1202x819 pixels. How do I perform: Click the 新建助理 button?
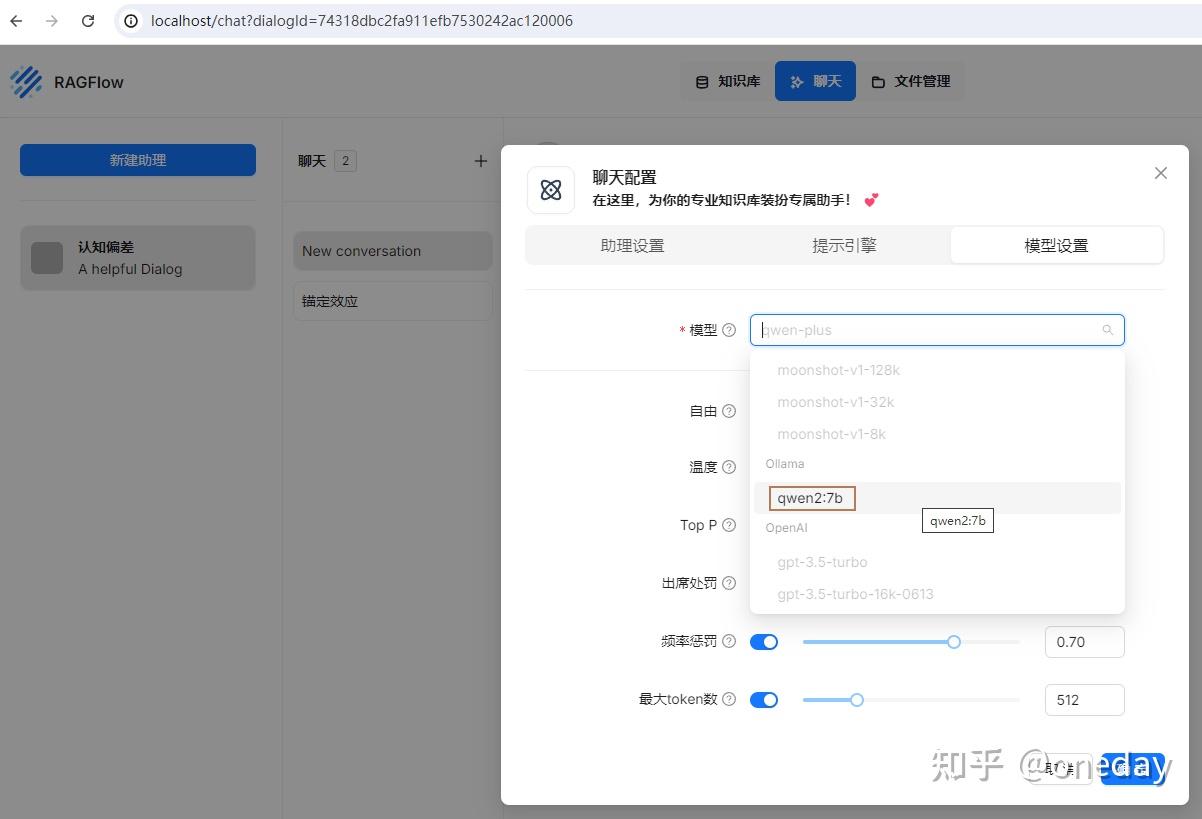pyautogui.click(x=137, y=159)
